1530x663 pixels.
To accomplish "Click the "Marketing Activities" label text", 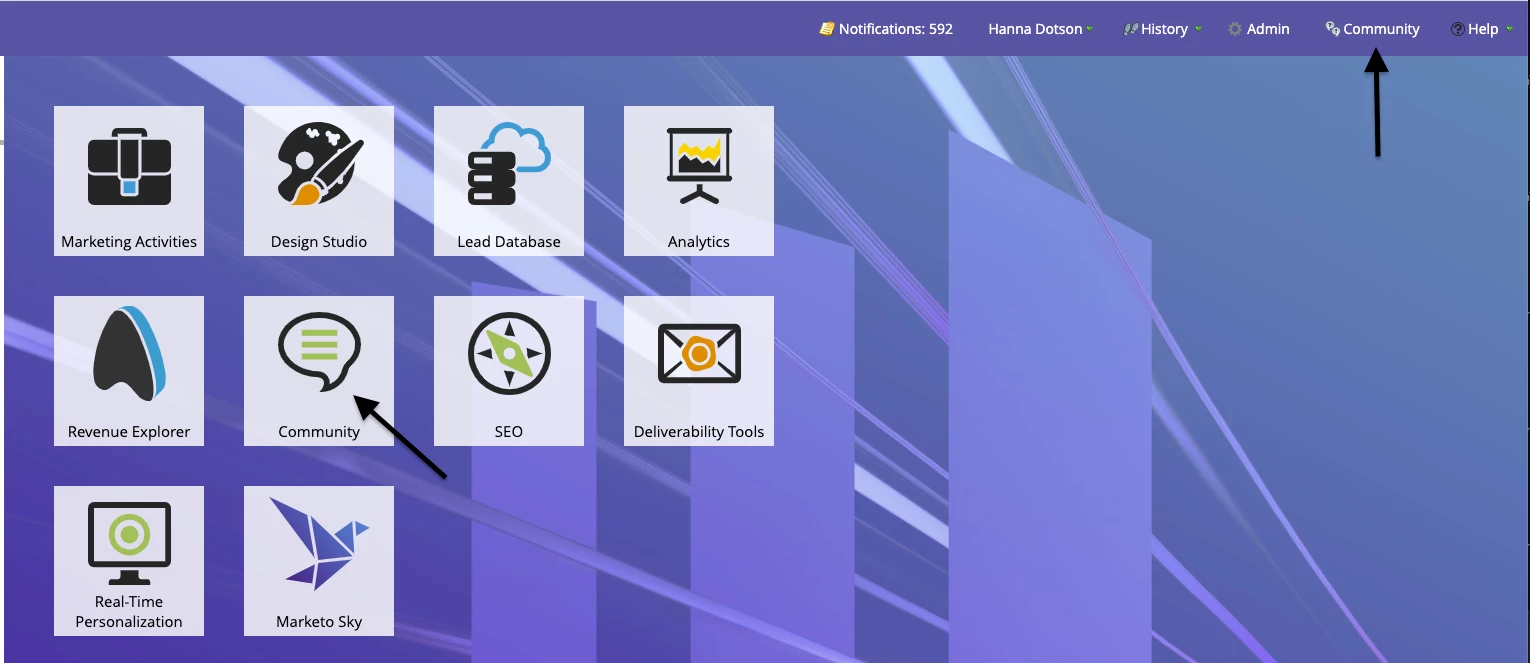I will (129, 241).
